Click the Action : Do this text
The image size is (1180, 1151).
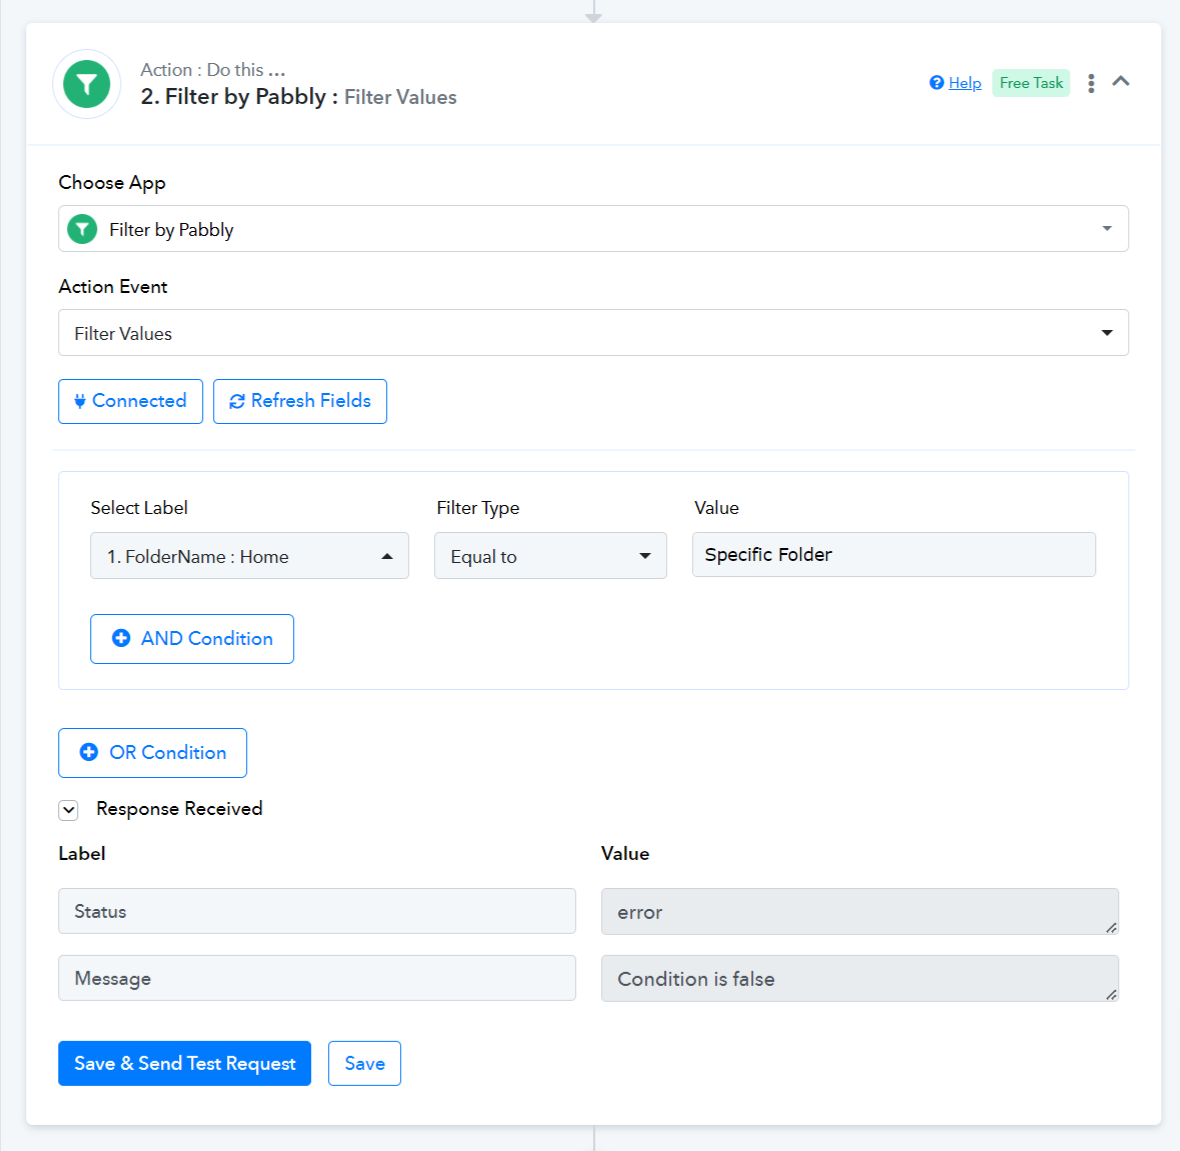coord(213,70)
